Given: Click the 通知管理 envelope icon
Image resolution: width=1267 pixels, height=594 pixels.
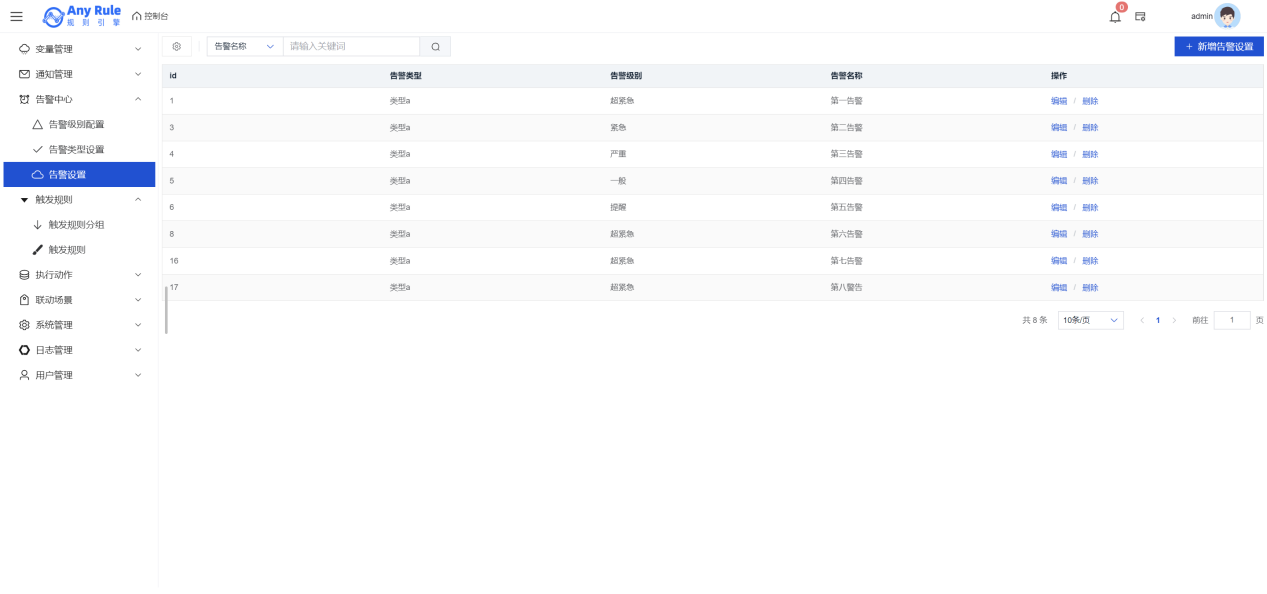Looking at the screenshot, I should click(25, 74).
